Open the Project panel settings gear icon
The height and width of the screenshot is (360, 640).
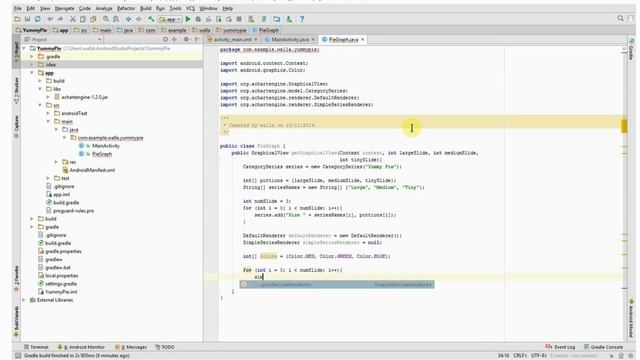click(x=186, y=40)
